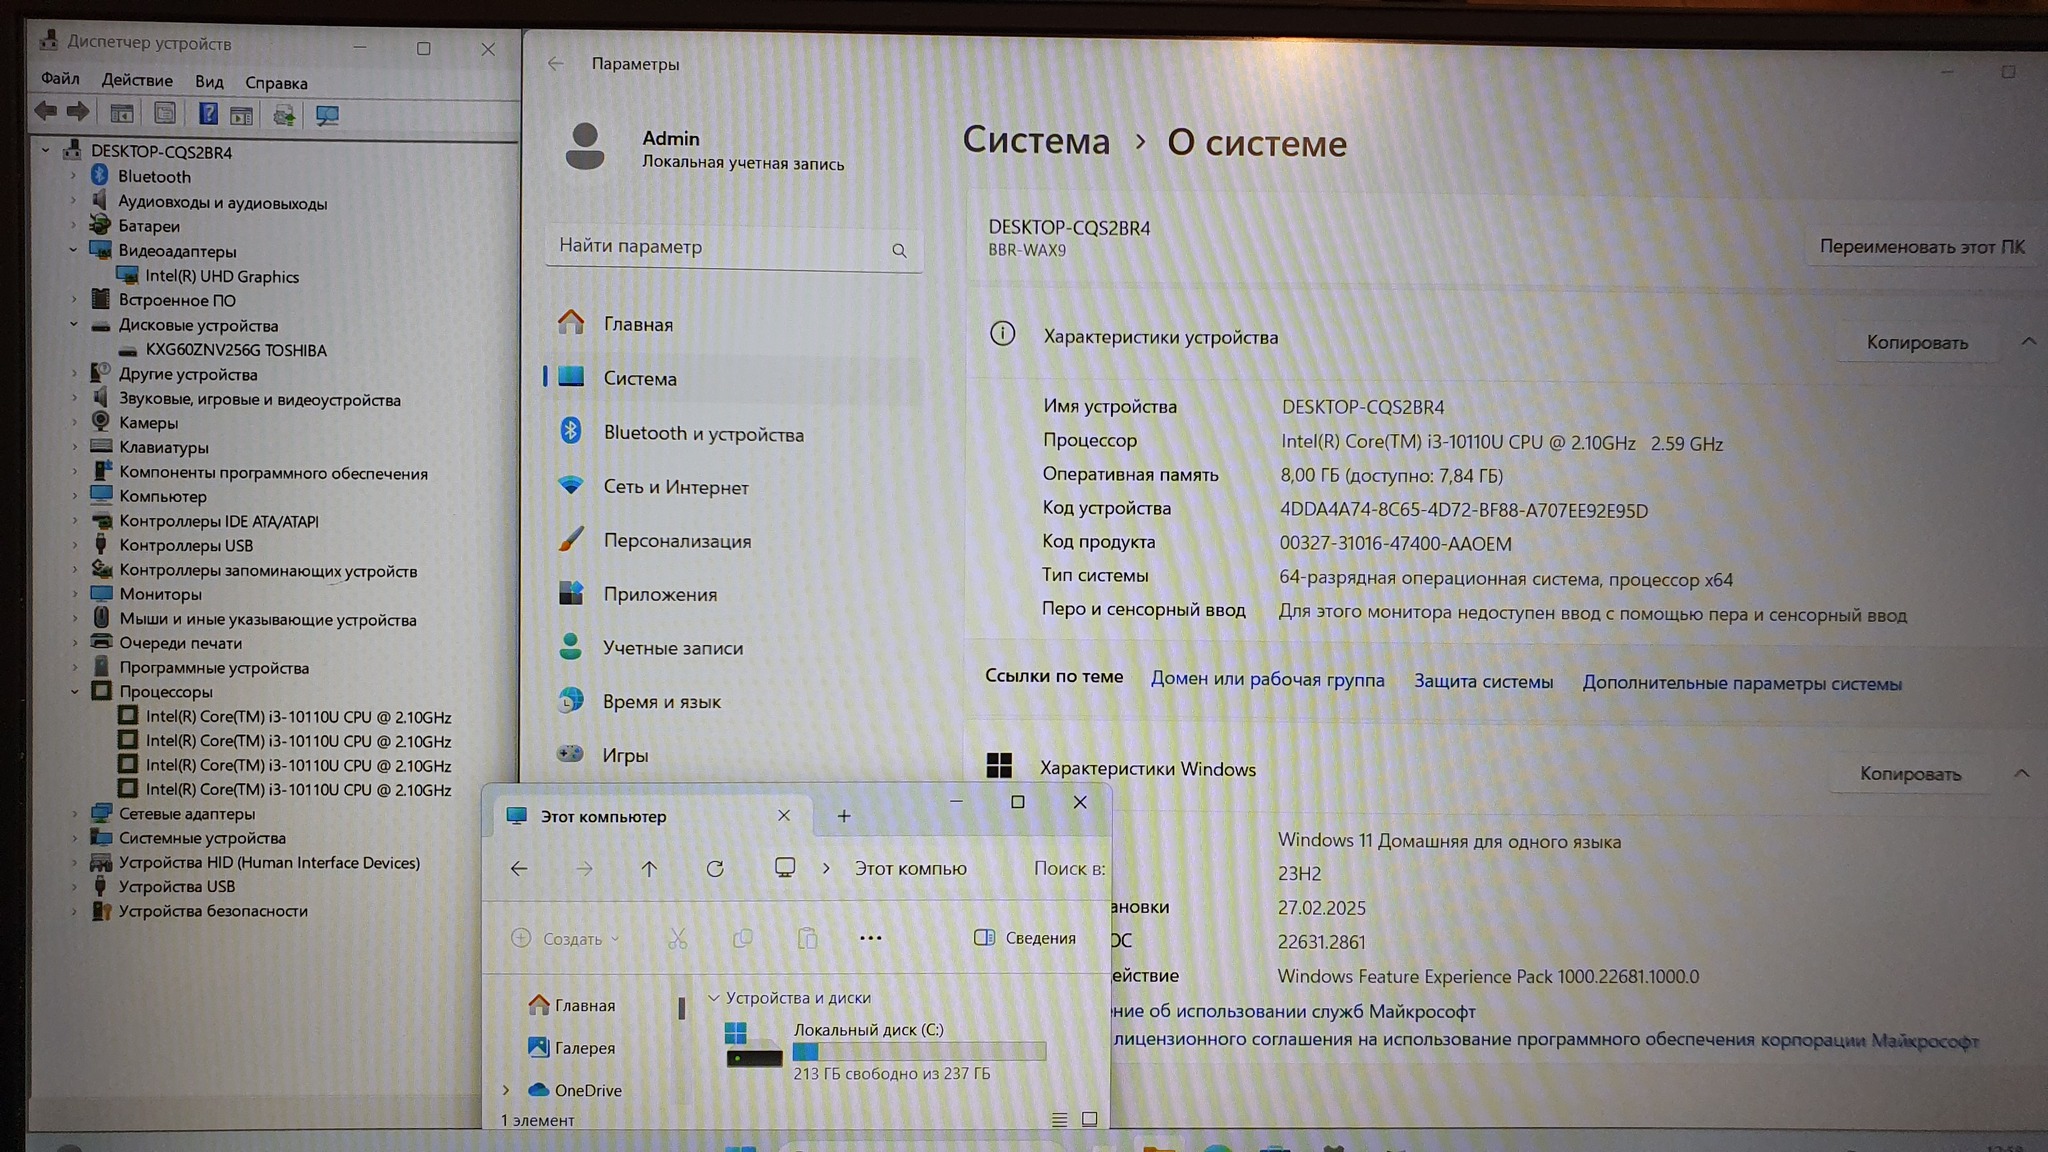
Task: Click the back arrow in Device Manager toolbar
Action: pyautogui.click(x=46, y=112)
